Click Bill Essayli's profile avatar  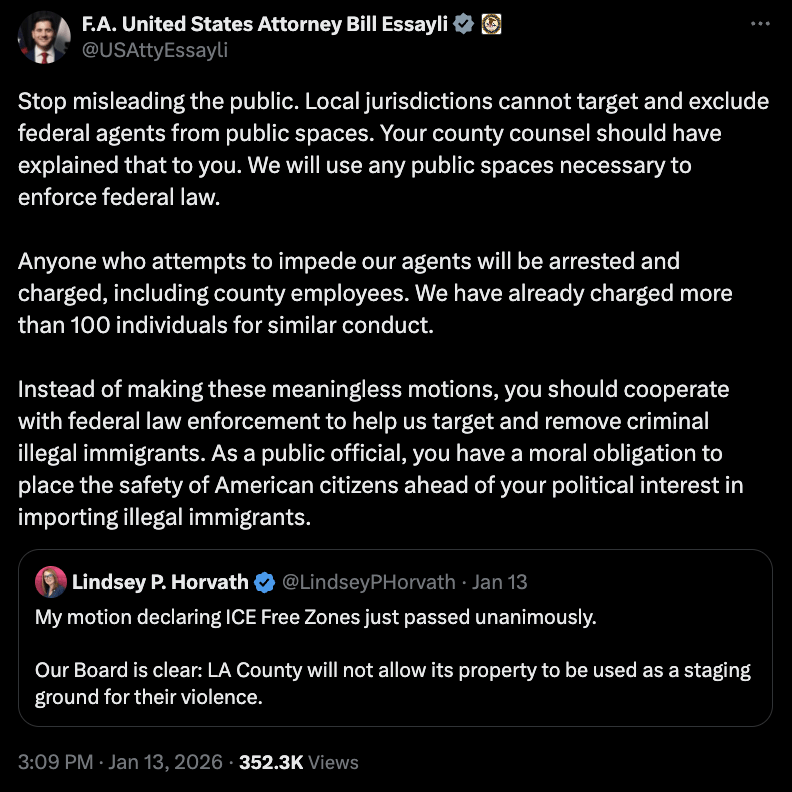click(43, 37)
